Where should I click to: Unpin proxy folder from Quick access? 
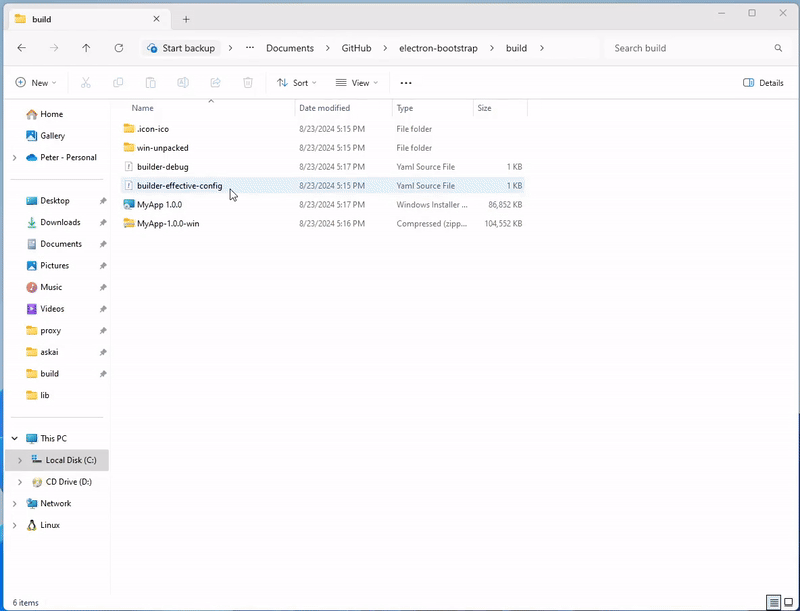(103, 330)
